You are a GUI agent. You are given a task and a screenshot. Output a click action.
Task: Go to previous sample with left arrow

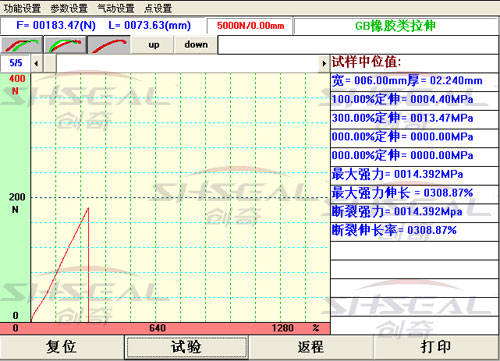tap(36, 63)
